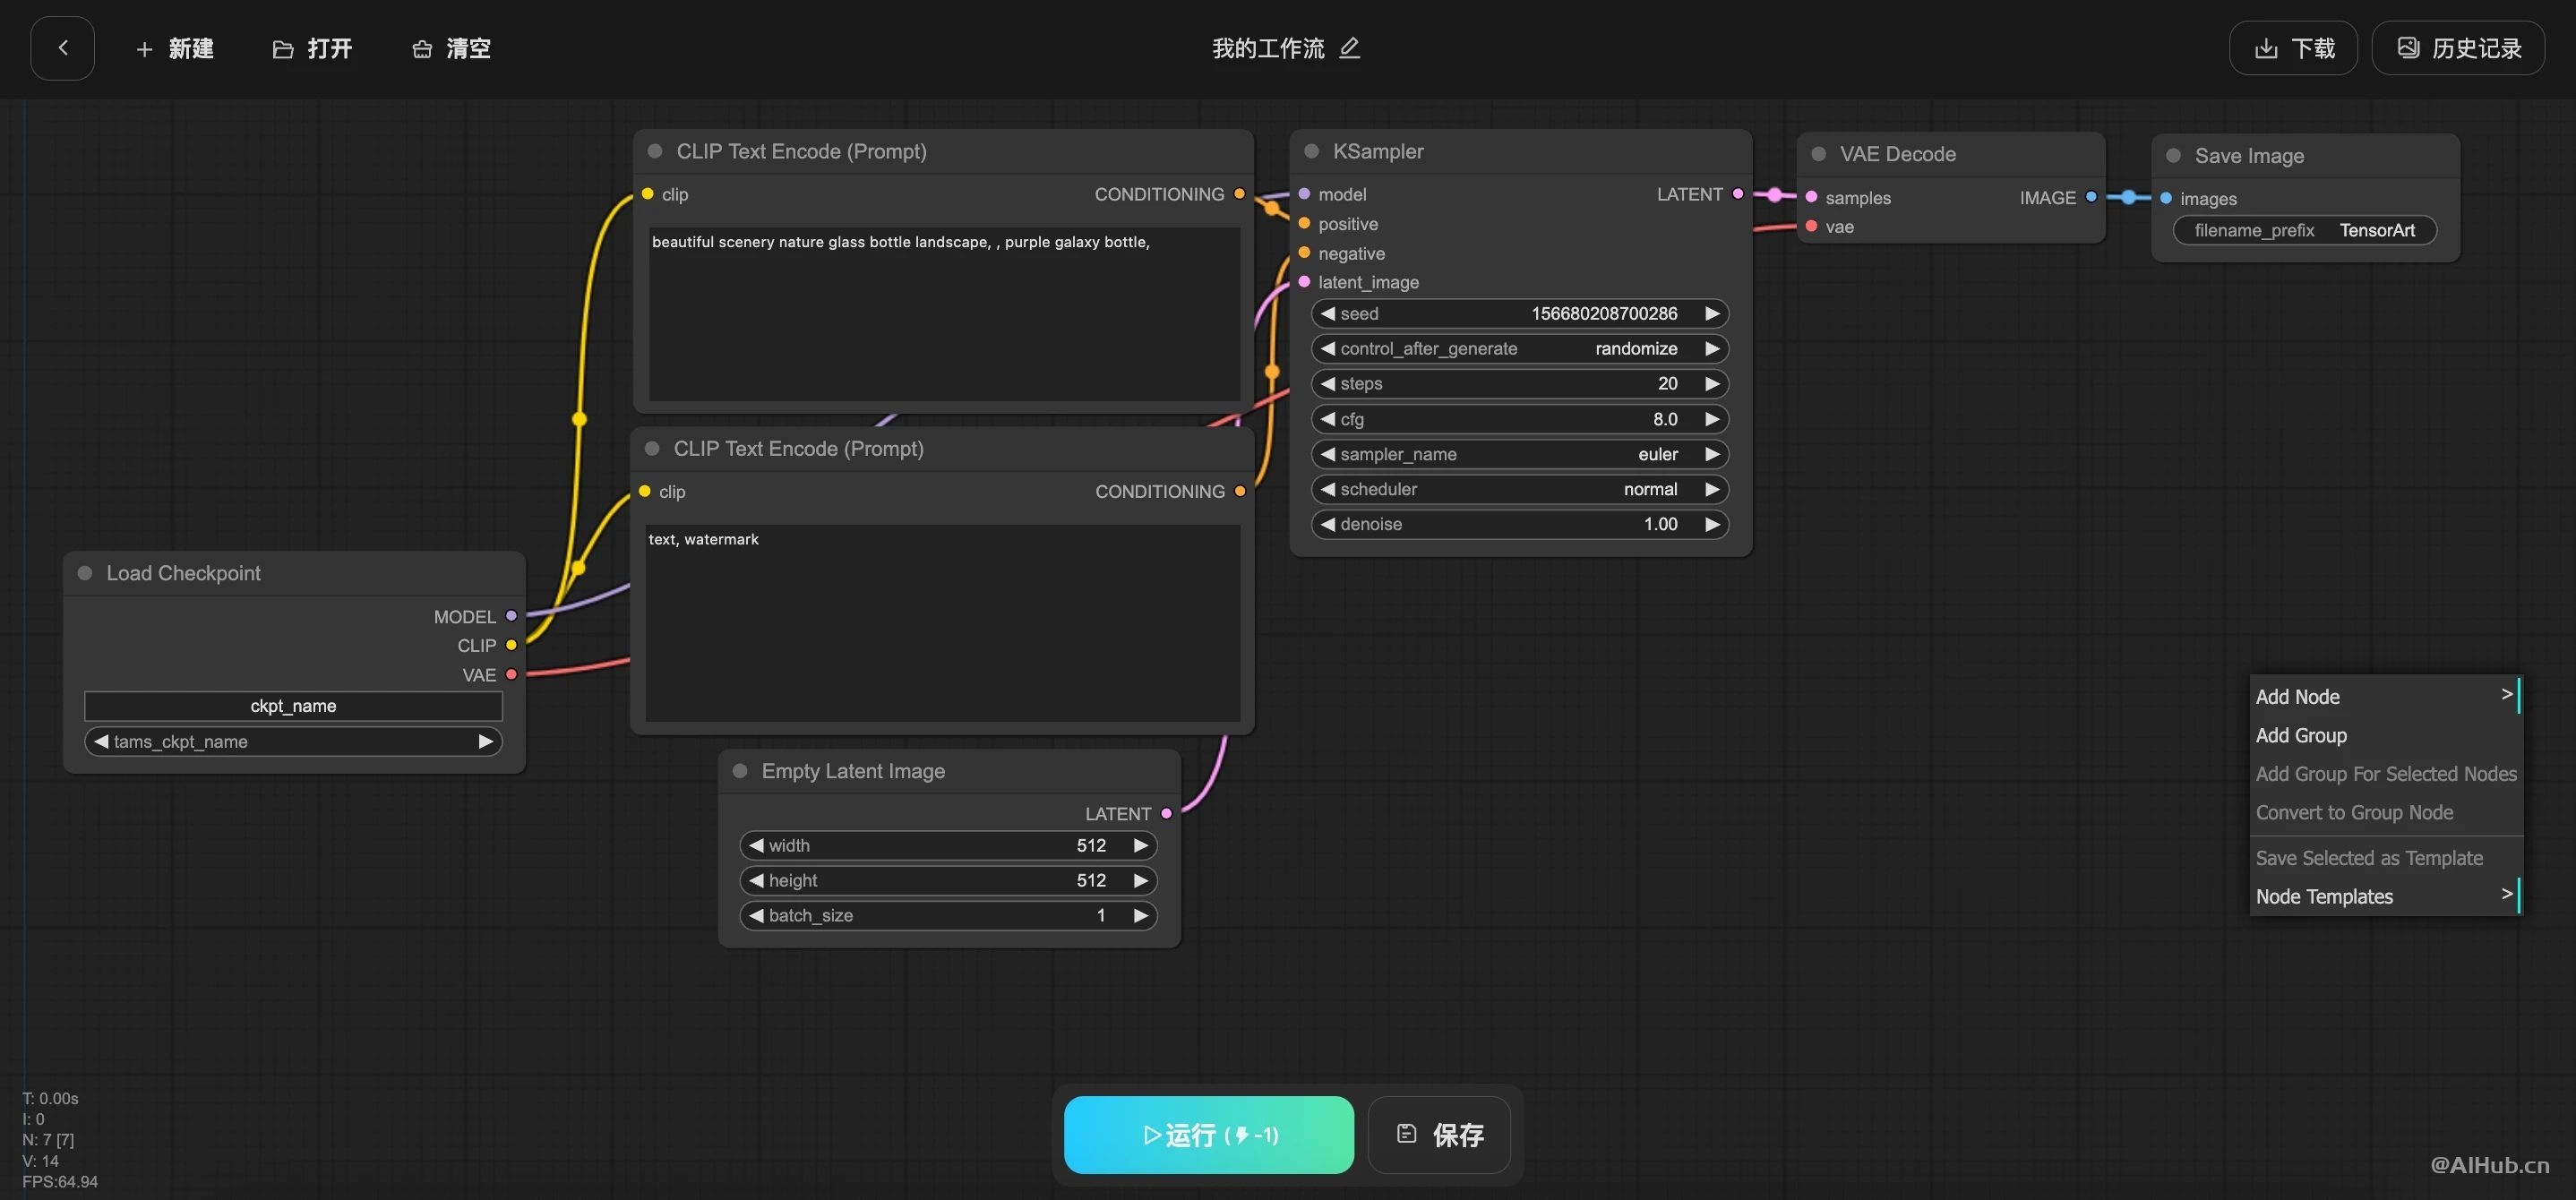Choose Add Group from context menu
This screenshot has height=1200, width=2576.
pos(2300,735)
